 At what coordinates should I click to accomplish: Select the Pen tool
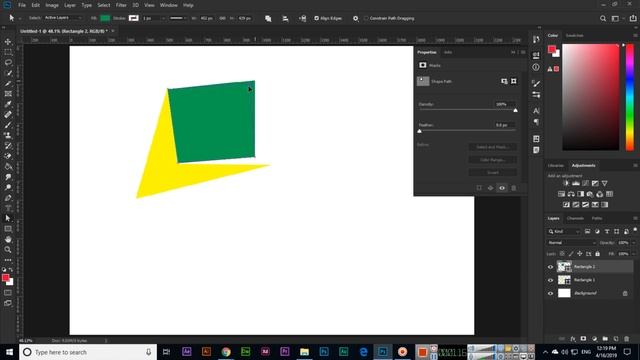pos(8,198)
